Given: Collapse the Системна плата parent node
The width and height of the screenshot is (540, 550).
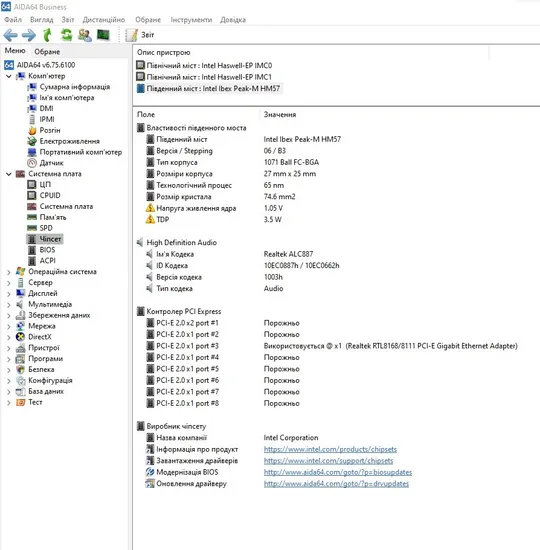Looking at the screenshot, I should pos(9,174).
